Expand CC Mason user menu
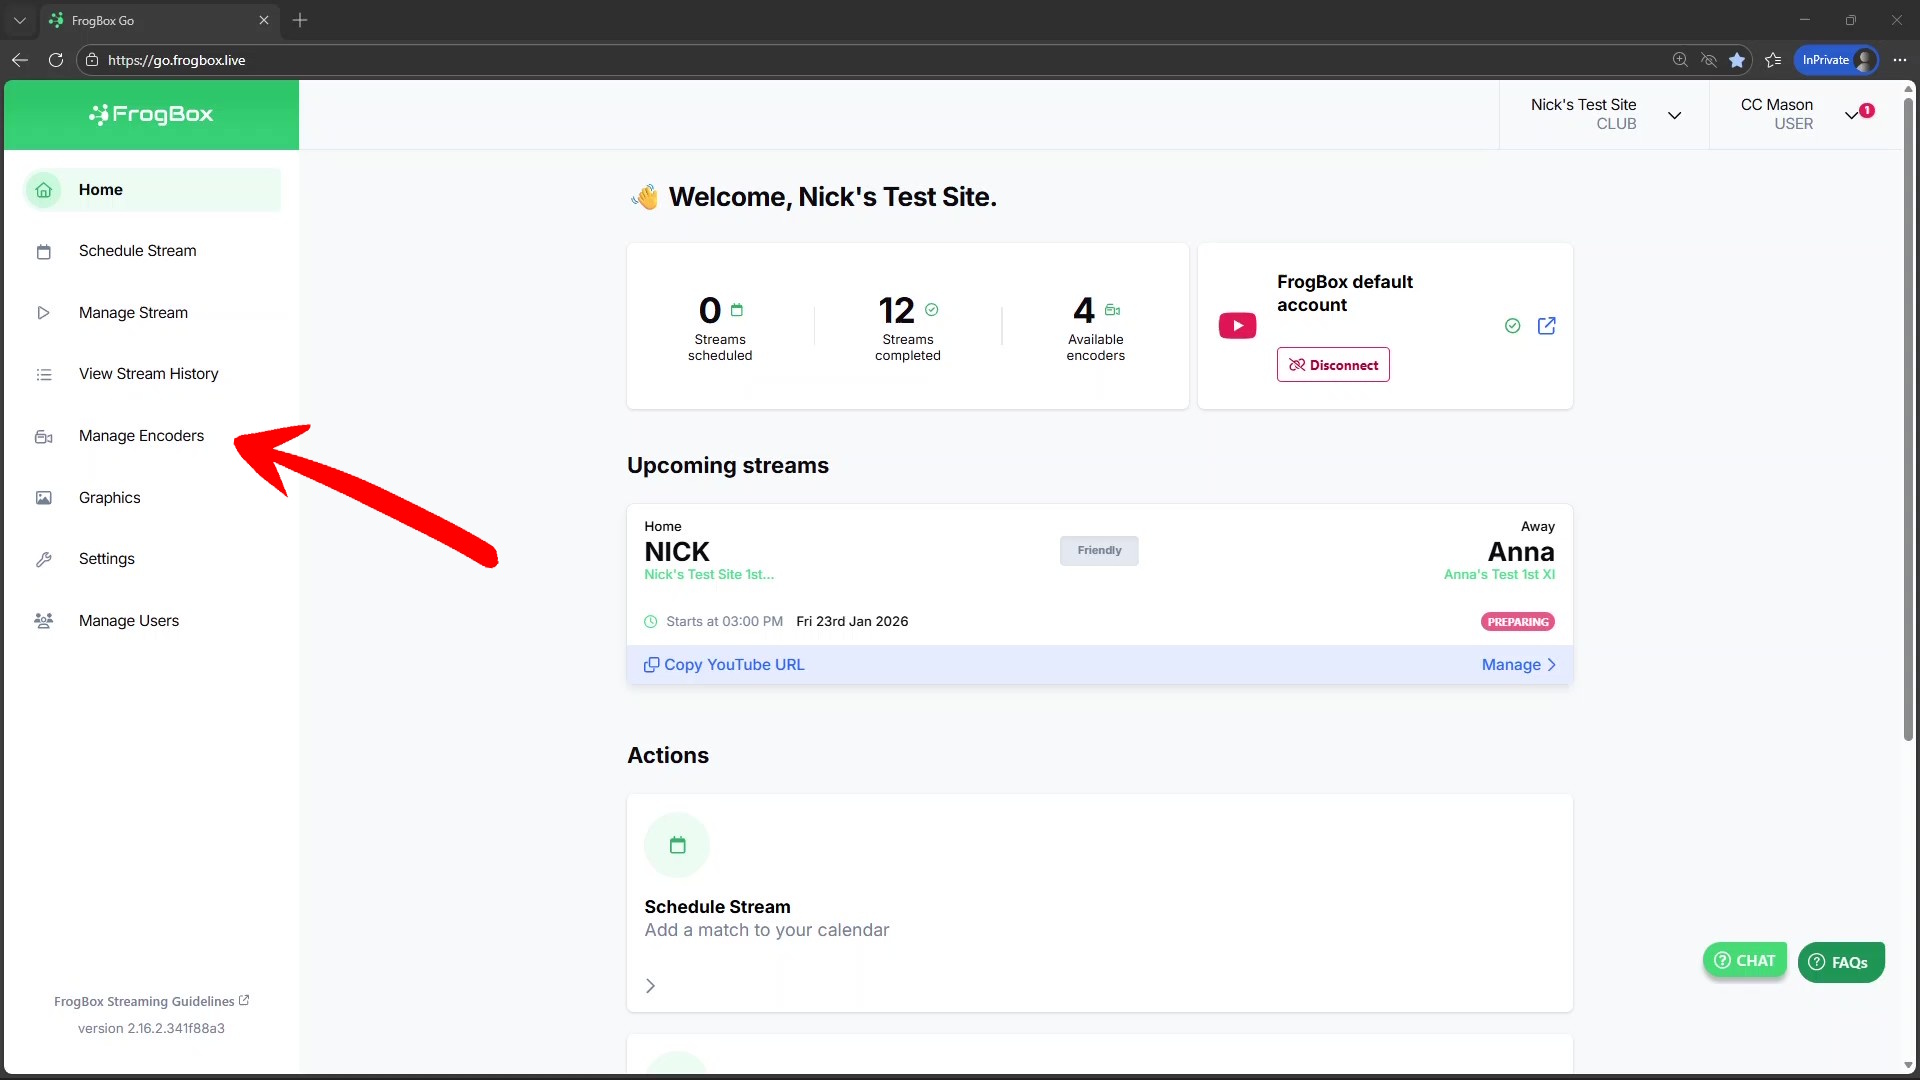The width and height of the screenshot is (1920, 1080). [x=1852, y=115]
